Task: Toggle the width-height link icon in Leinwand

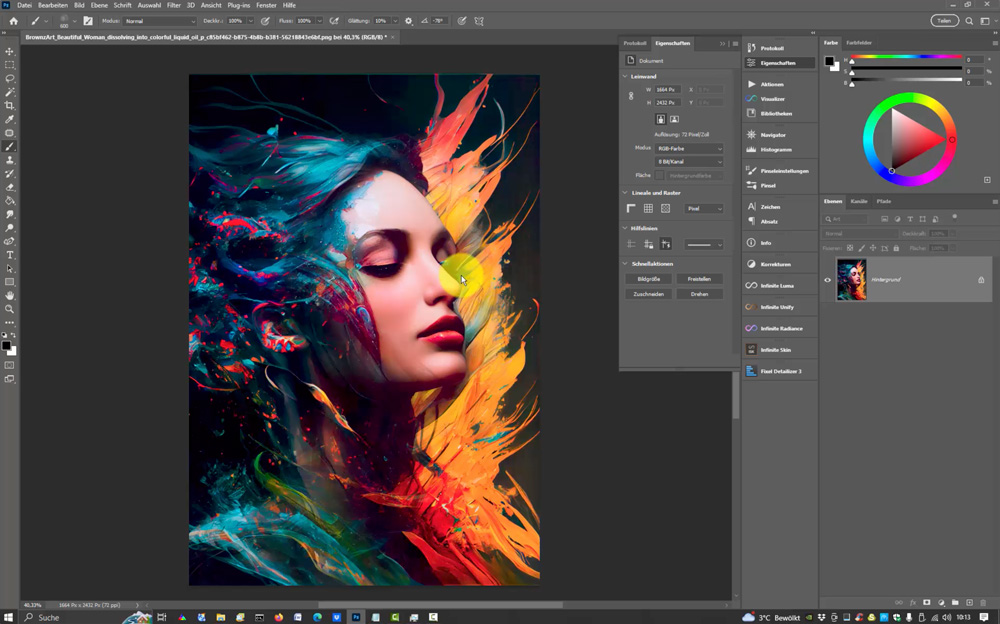Action: pyautogui.click(x=631, y=96)
